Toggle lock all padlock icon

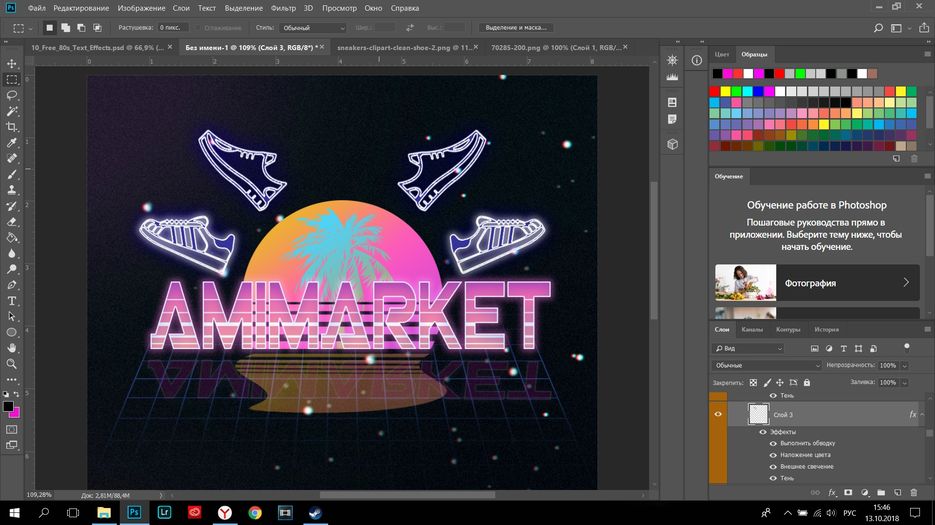coord(807,382)
